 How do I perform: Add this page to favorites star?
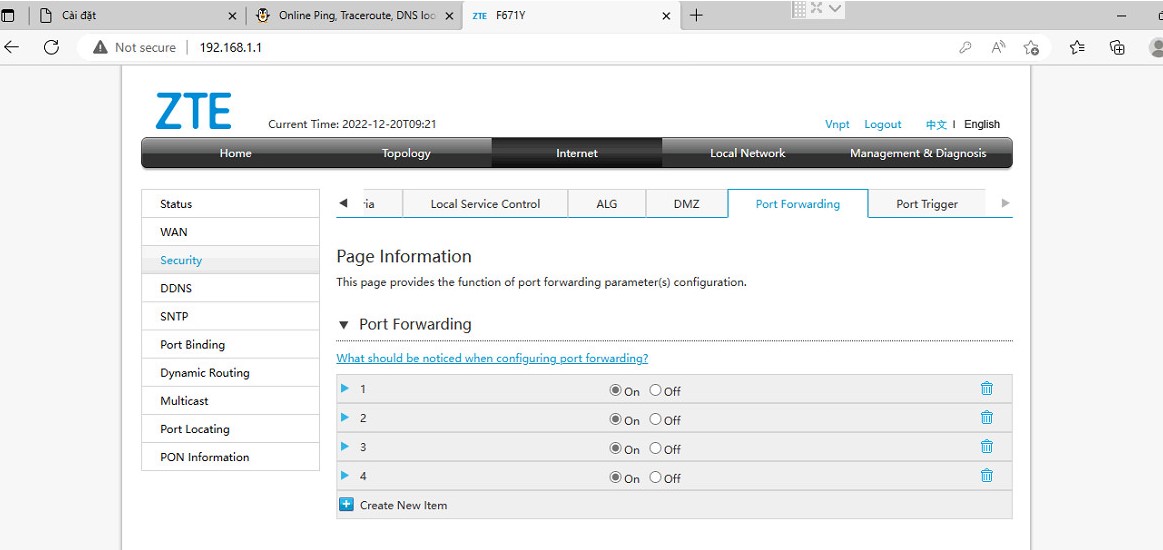1031,47
